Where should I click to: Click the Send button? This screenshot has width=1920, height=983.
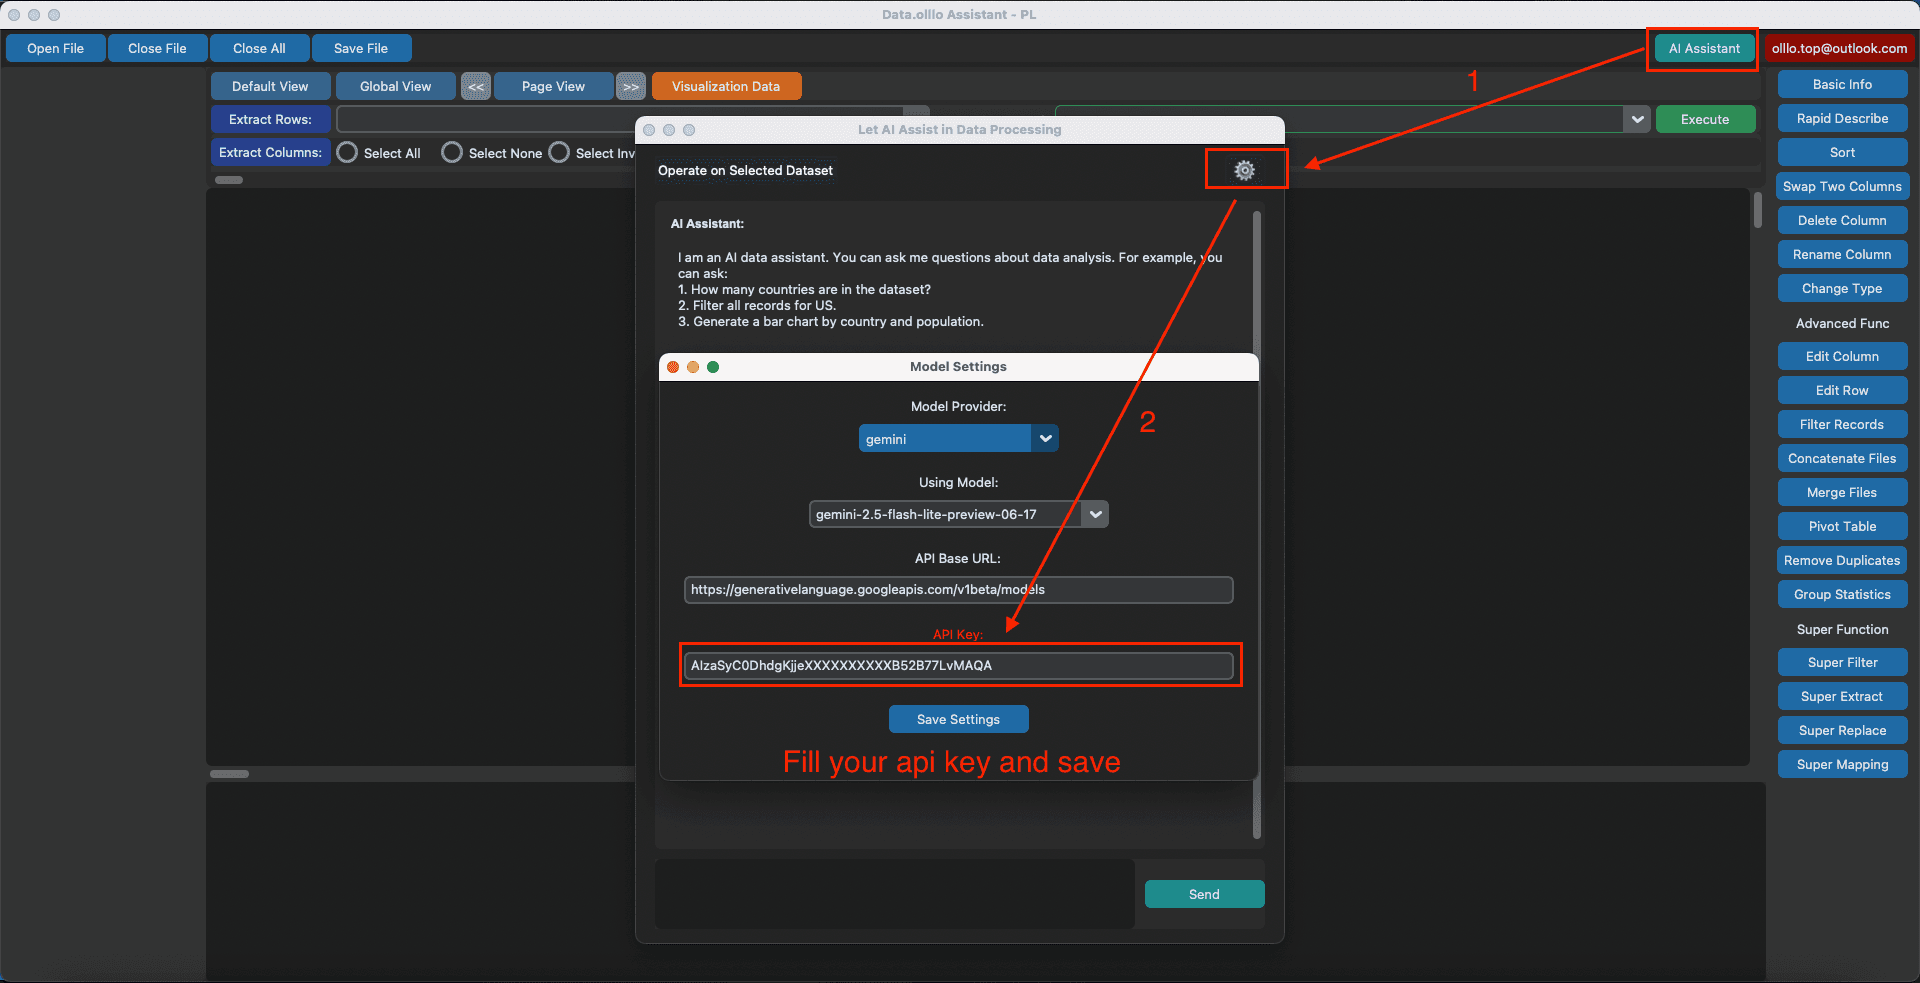(1203, 894)
